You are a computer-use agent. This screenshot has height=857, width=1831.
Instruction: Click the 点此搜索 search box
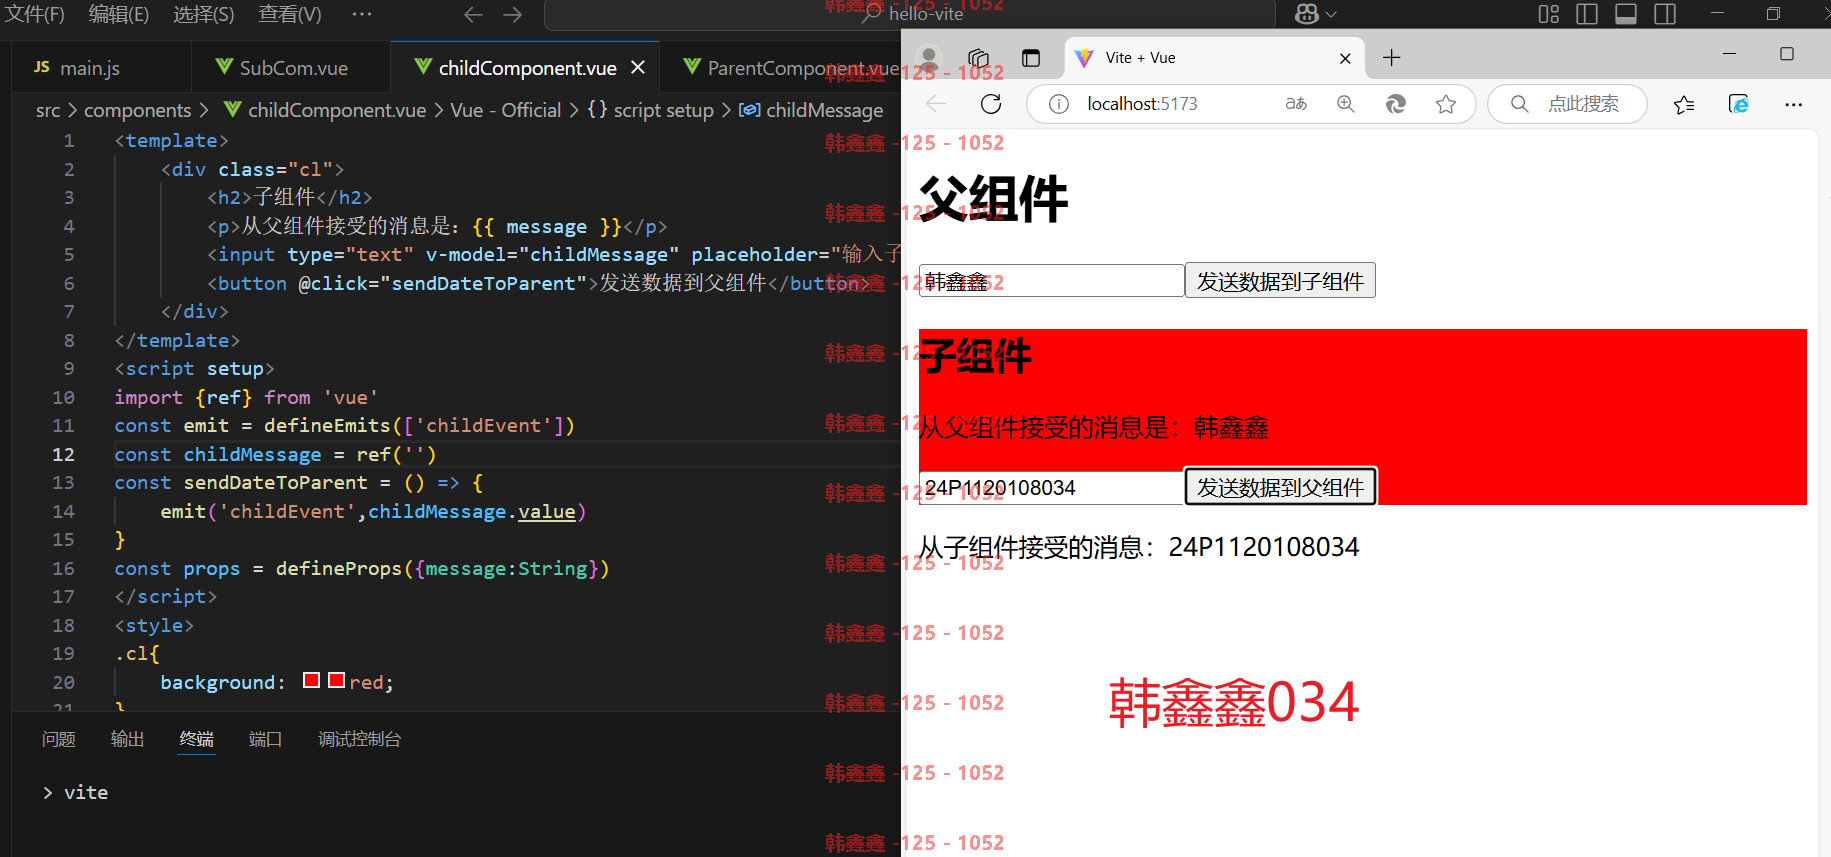pyautogui.click(x=1567, y=104)
